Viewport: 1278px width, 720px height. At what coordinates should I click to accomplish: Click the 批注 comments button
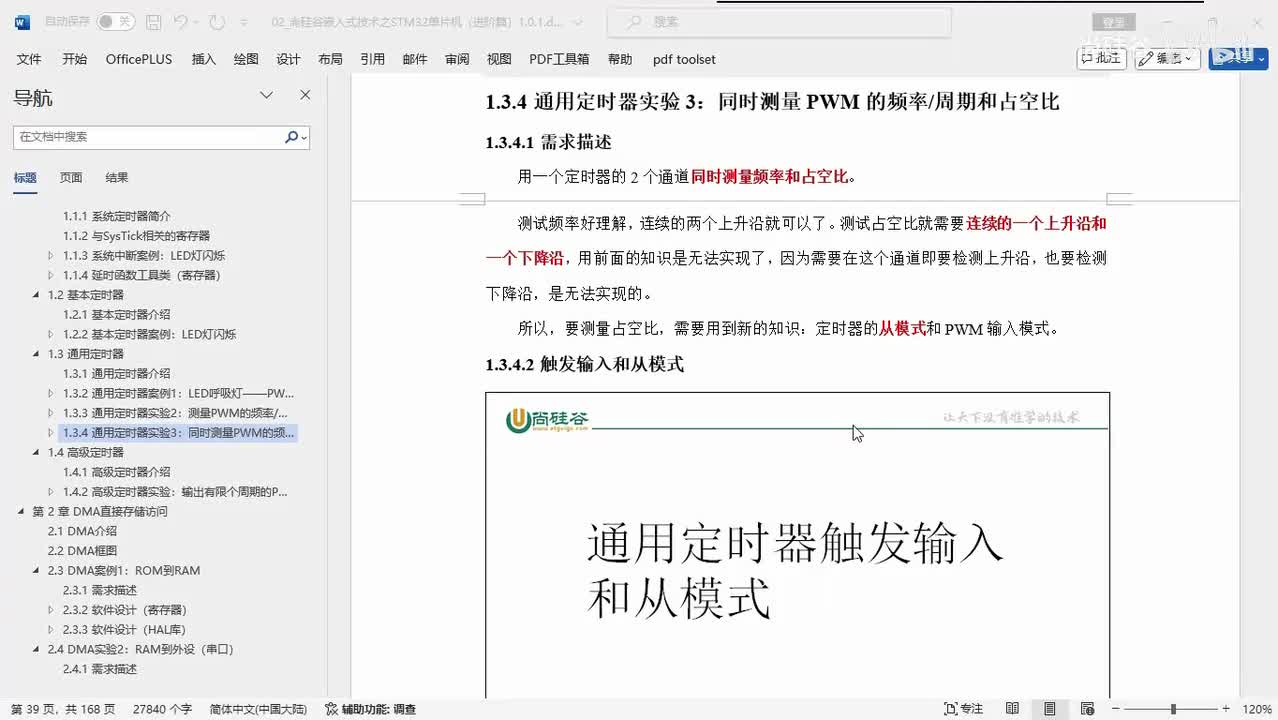tap(1101, 58)
